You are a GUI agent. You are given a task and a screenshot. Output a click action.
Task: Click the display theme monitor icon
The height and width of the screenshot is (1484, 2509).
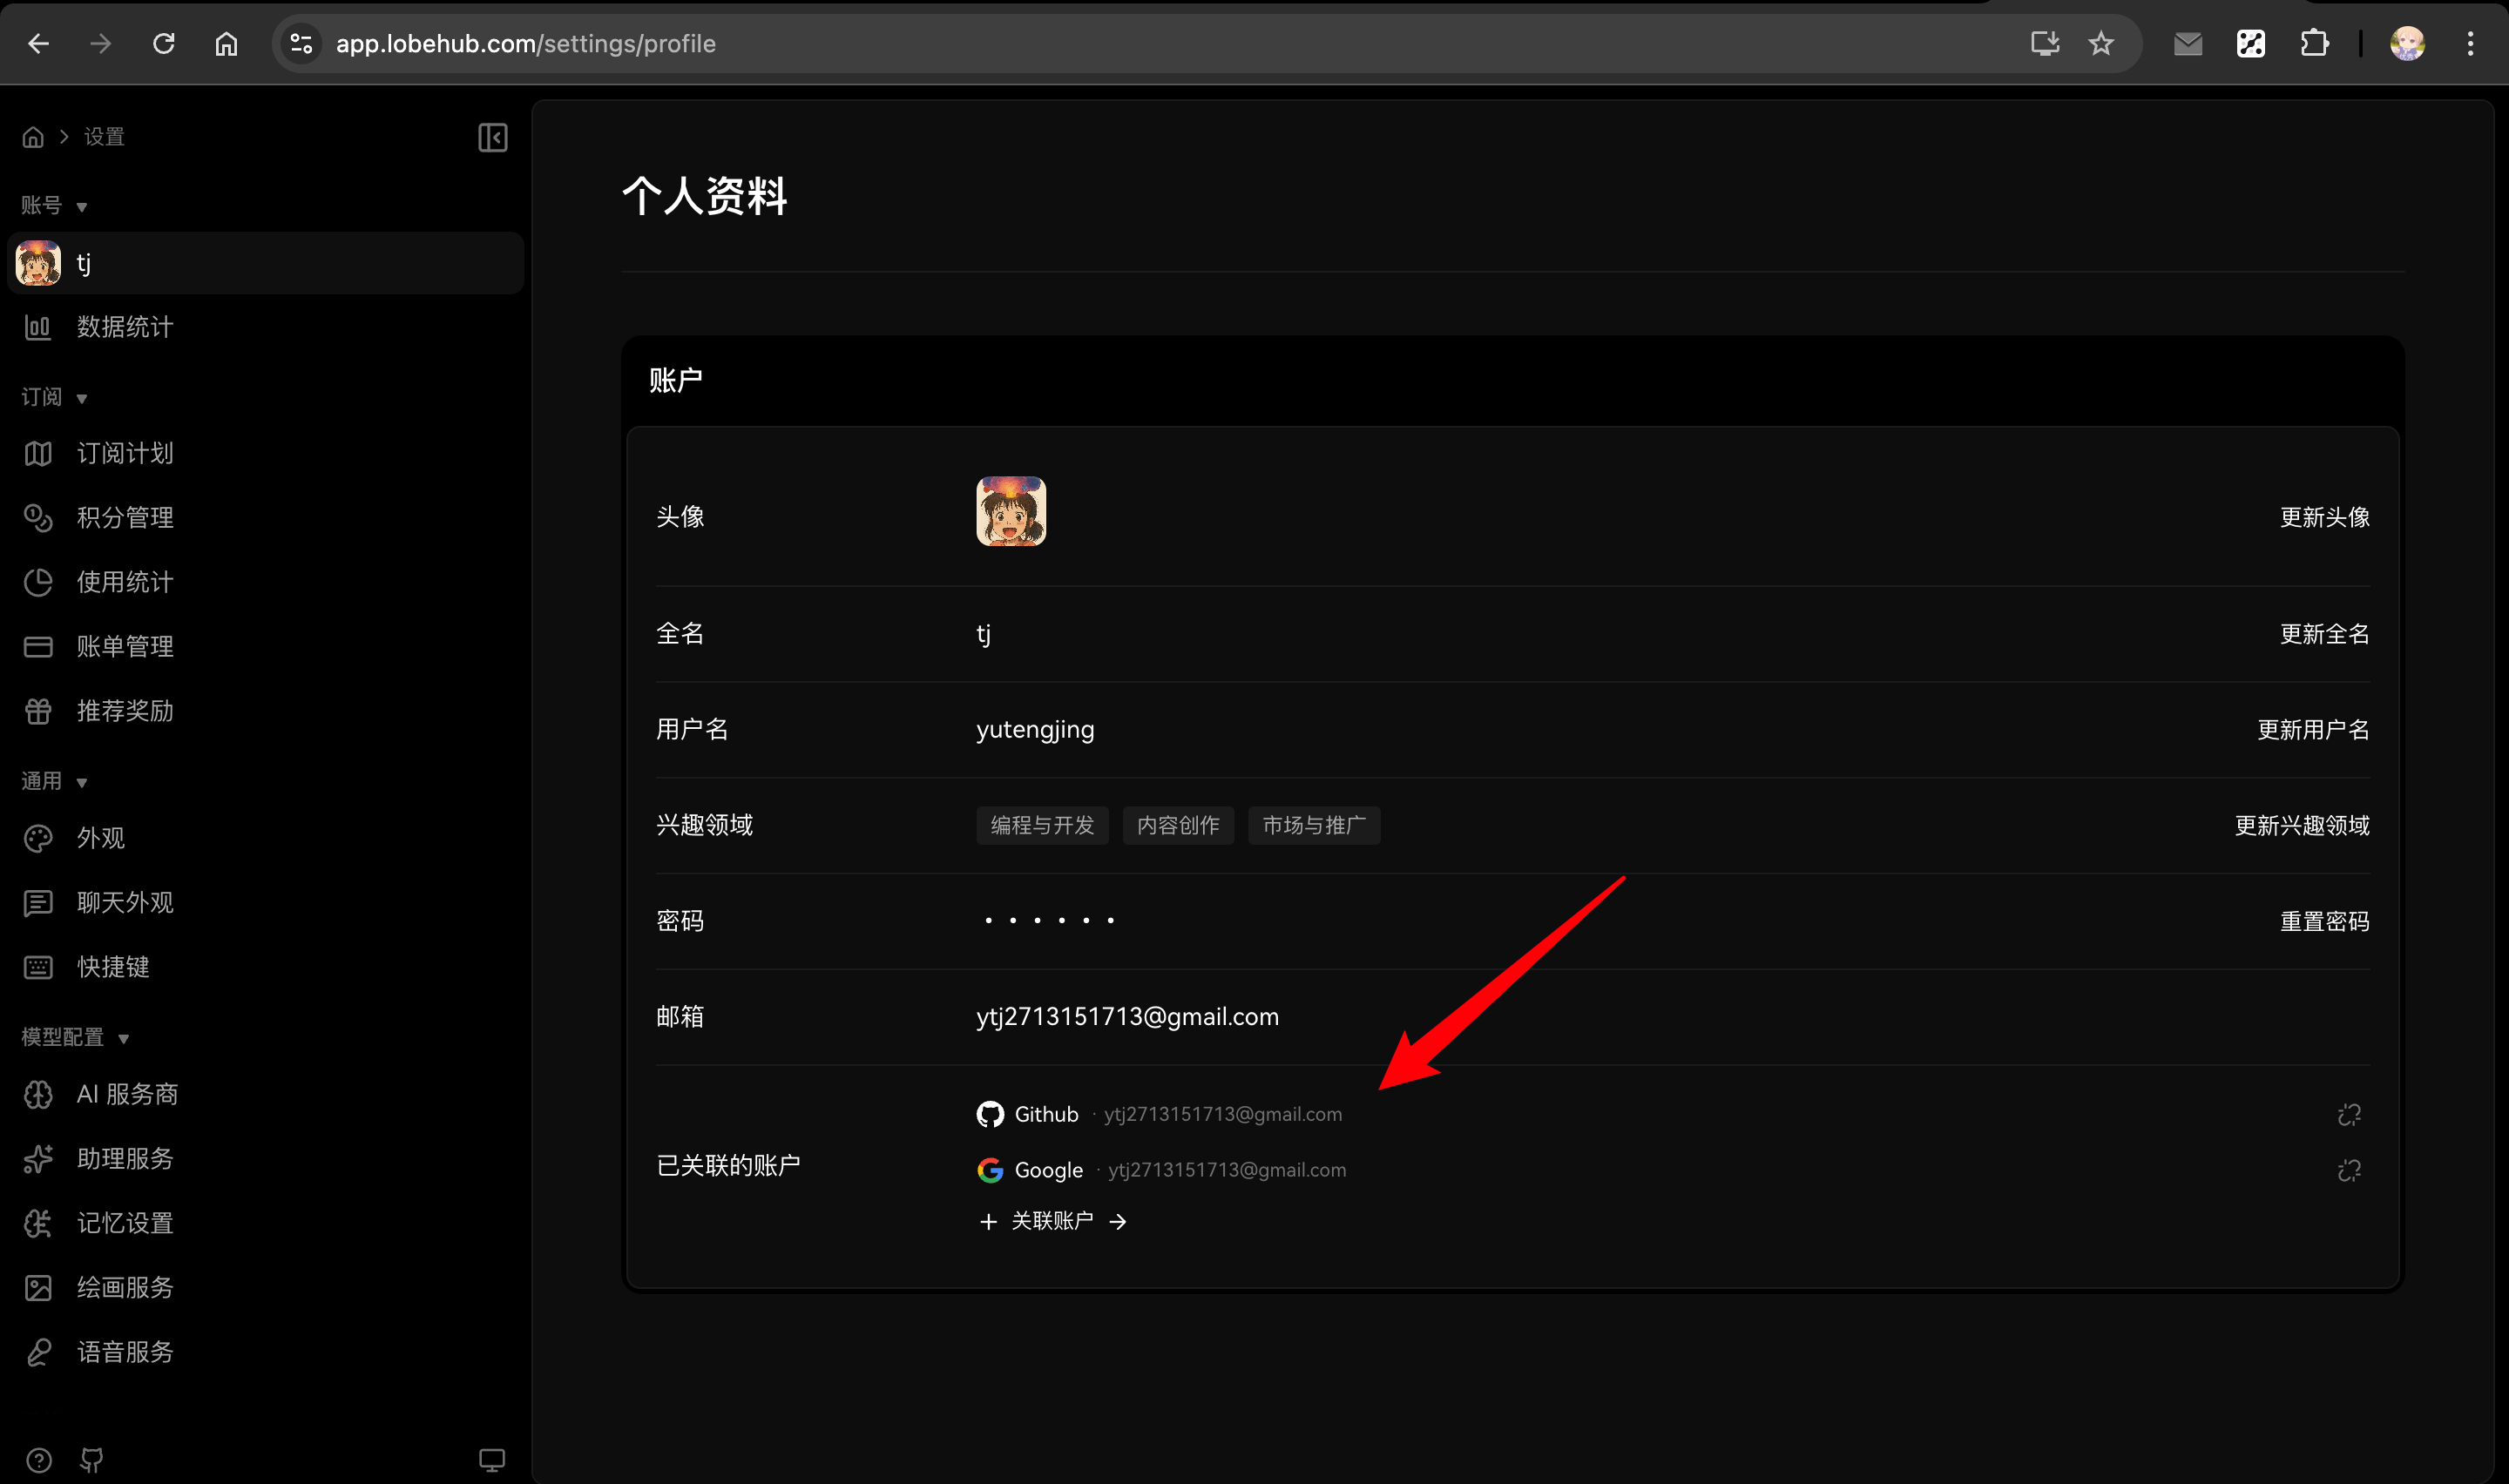coord(492,1460)
